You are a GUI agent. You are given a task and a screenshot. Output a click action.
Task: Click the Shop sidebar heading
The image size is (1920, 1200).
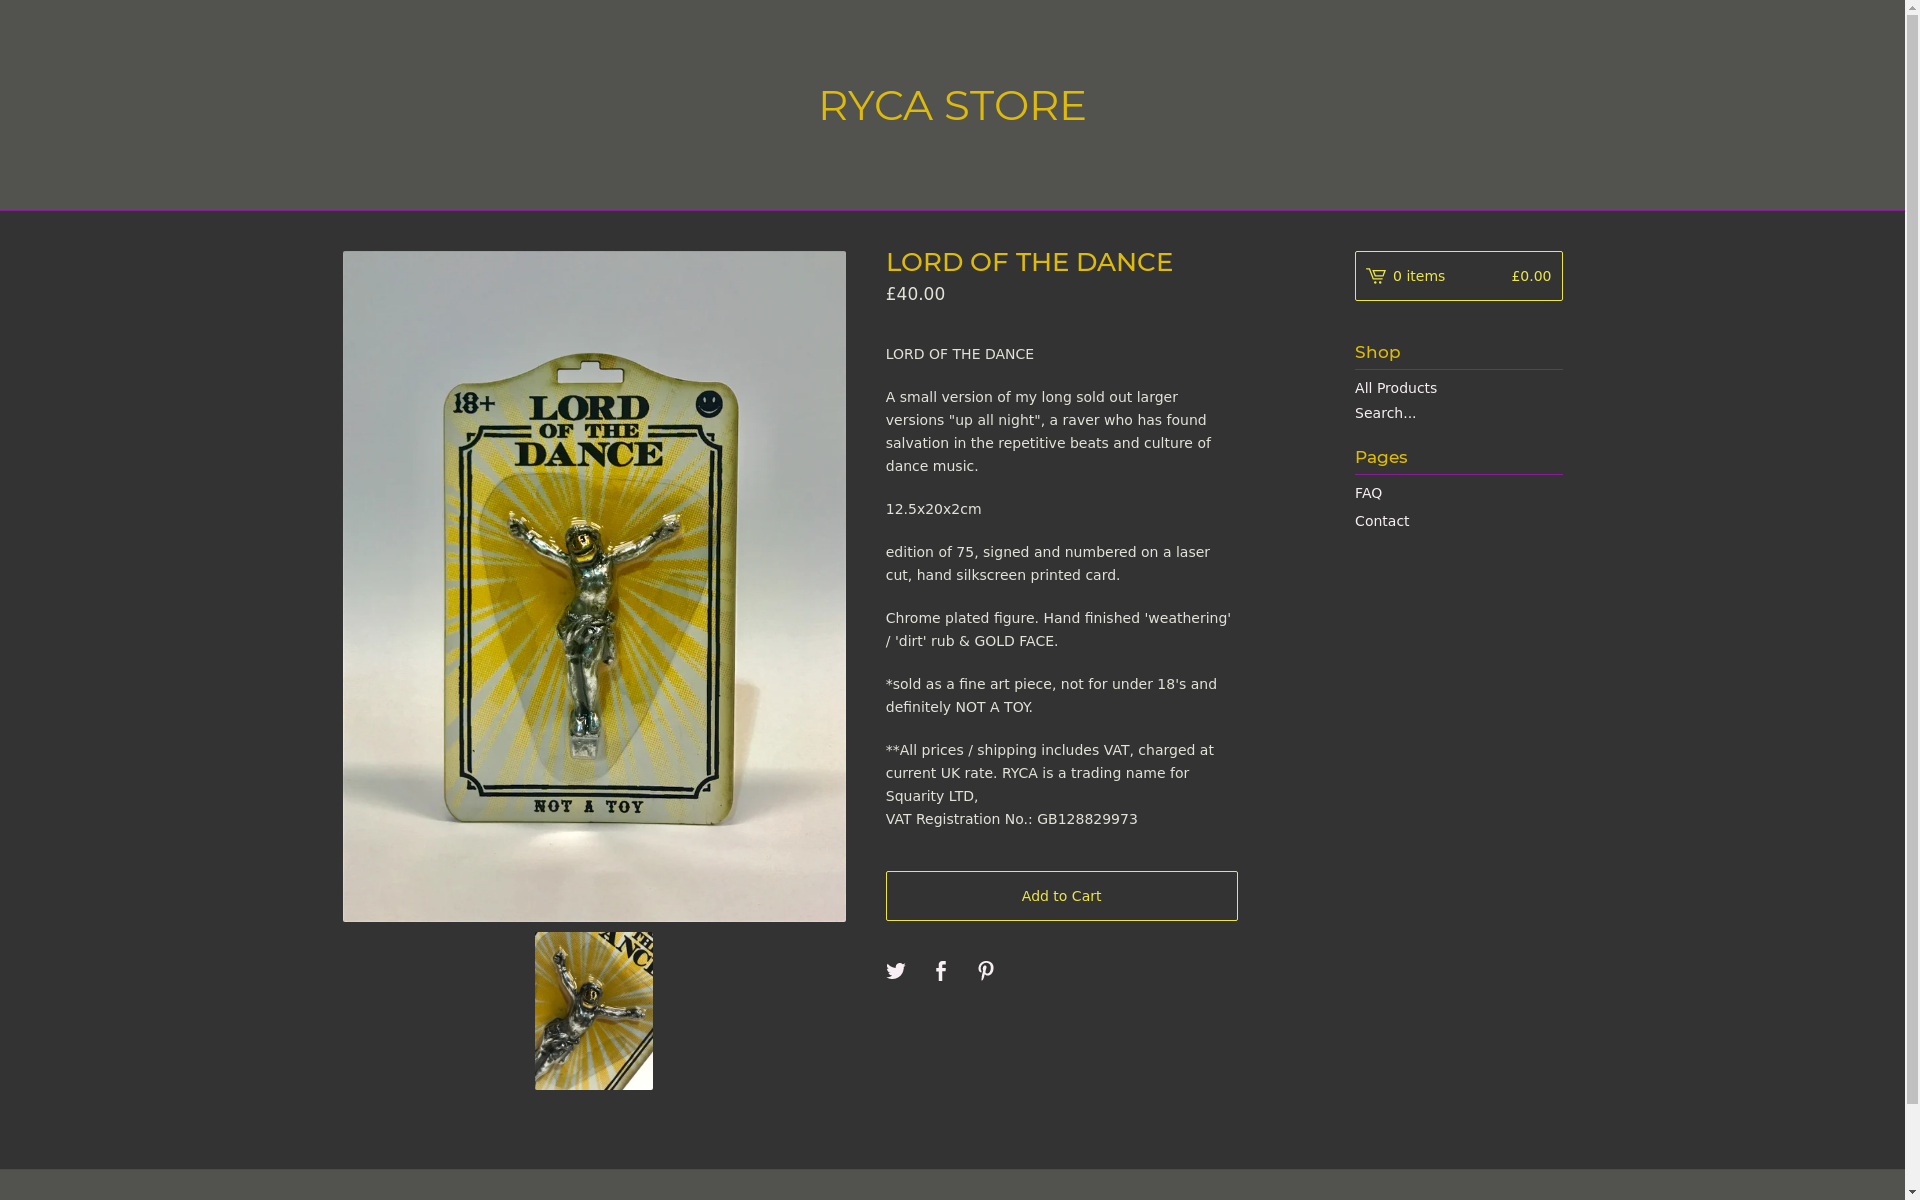(x=1377, y=352)
